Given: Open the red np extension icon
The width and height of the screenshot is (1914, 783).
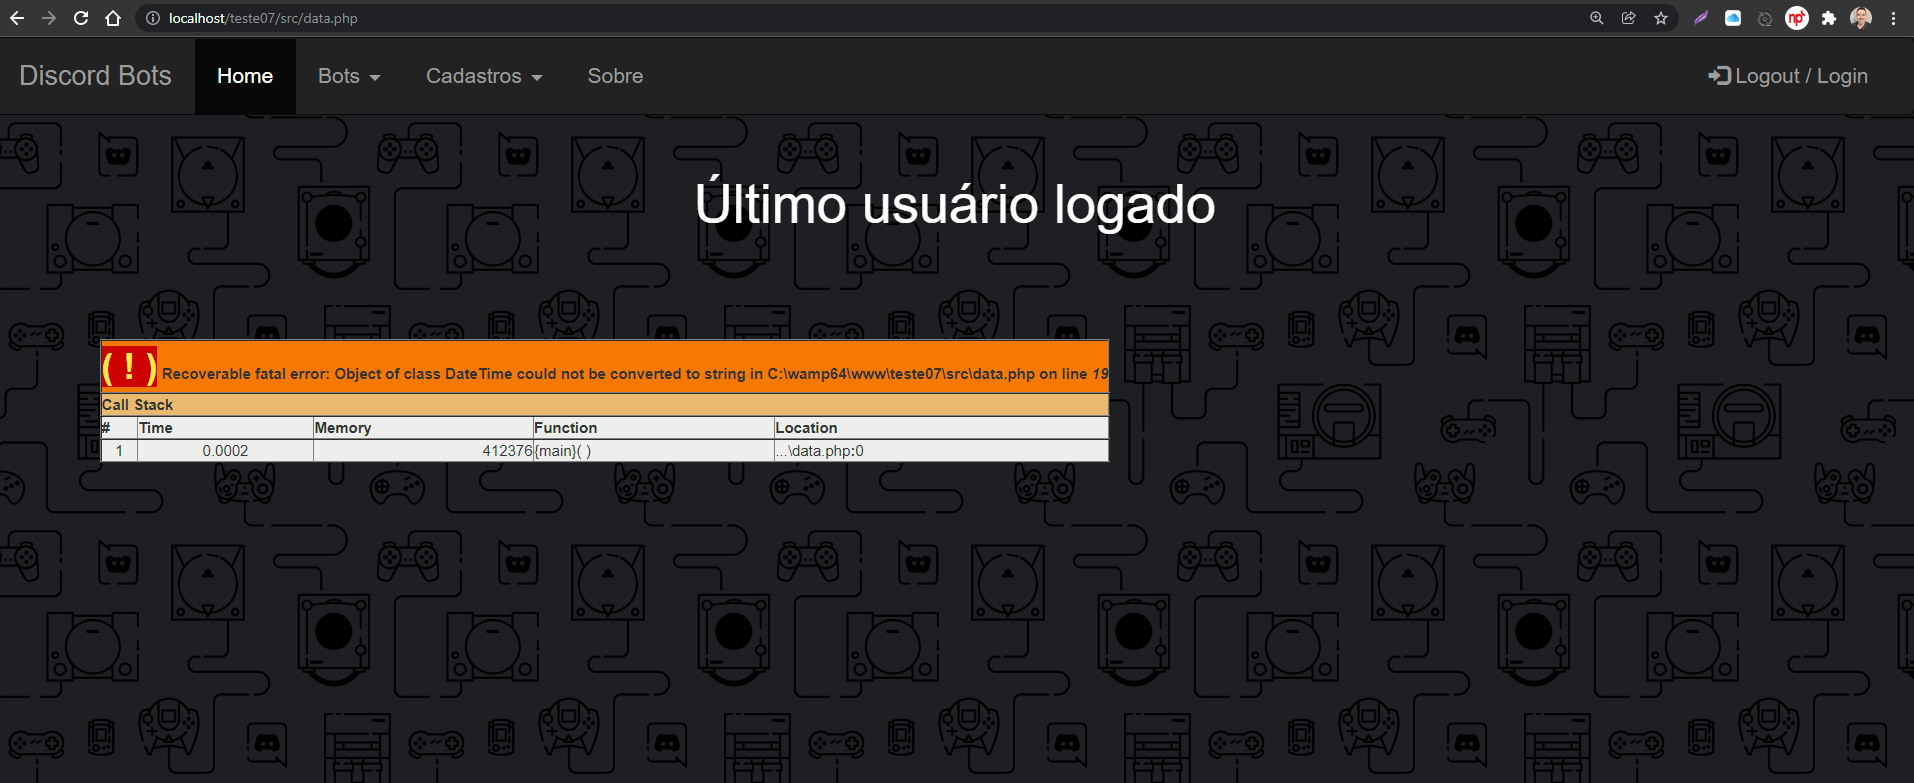Looking at the screenshot, I should [1797, 18].
